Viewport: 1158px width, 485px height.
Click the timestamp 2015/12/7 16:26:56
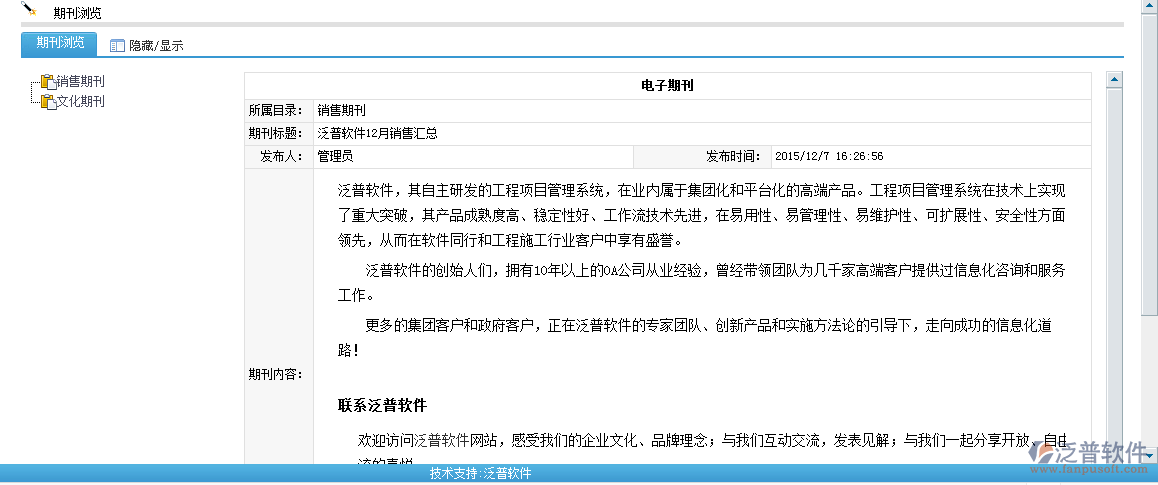pos(829,156)
